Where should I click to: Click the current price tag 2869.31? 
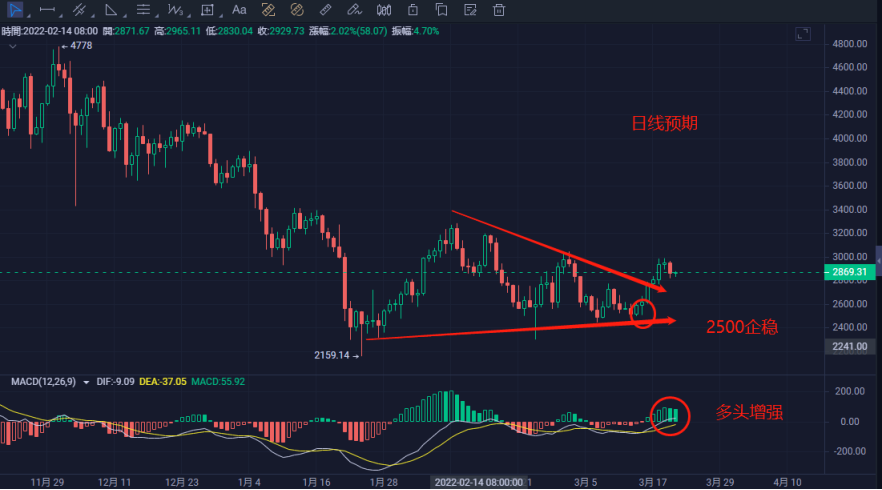click(x=849, y=272)
